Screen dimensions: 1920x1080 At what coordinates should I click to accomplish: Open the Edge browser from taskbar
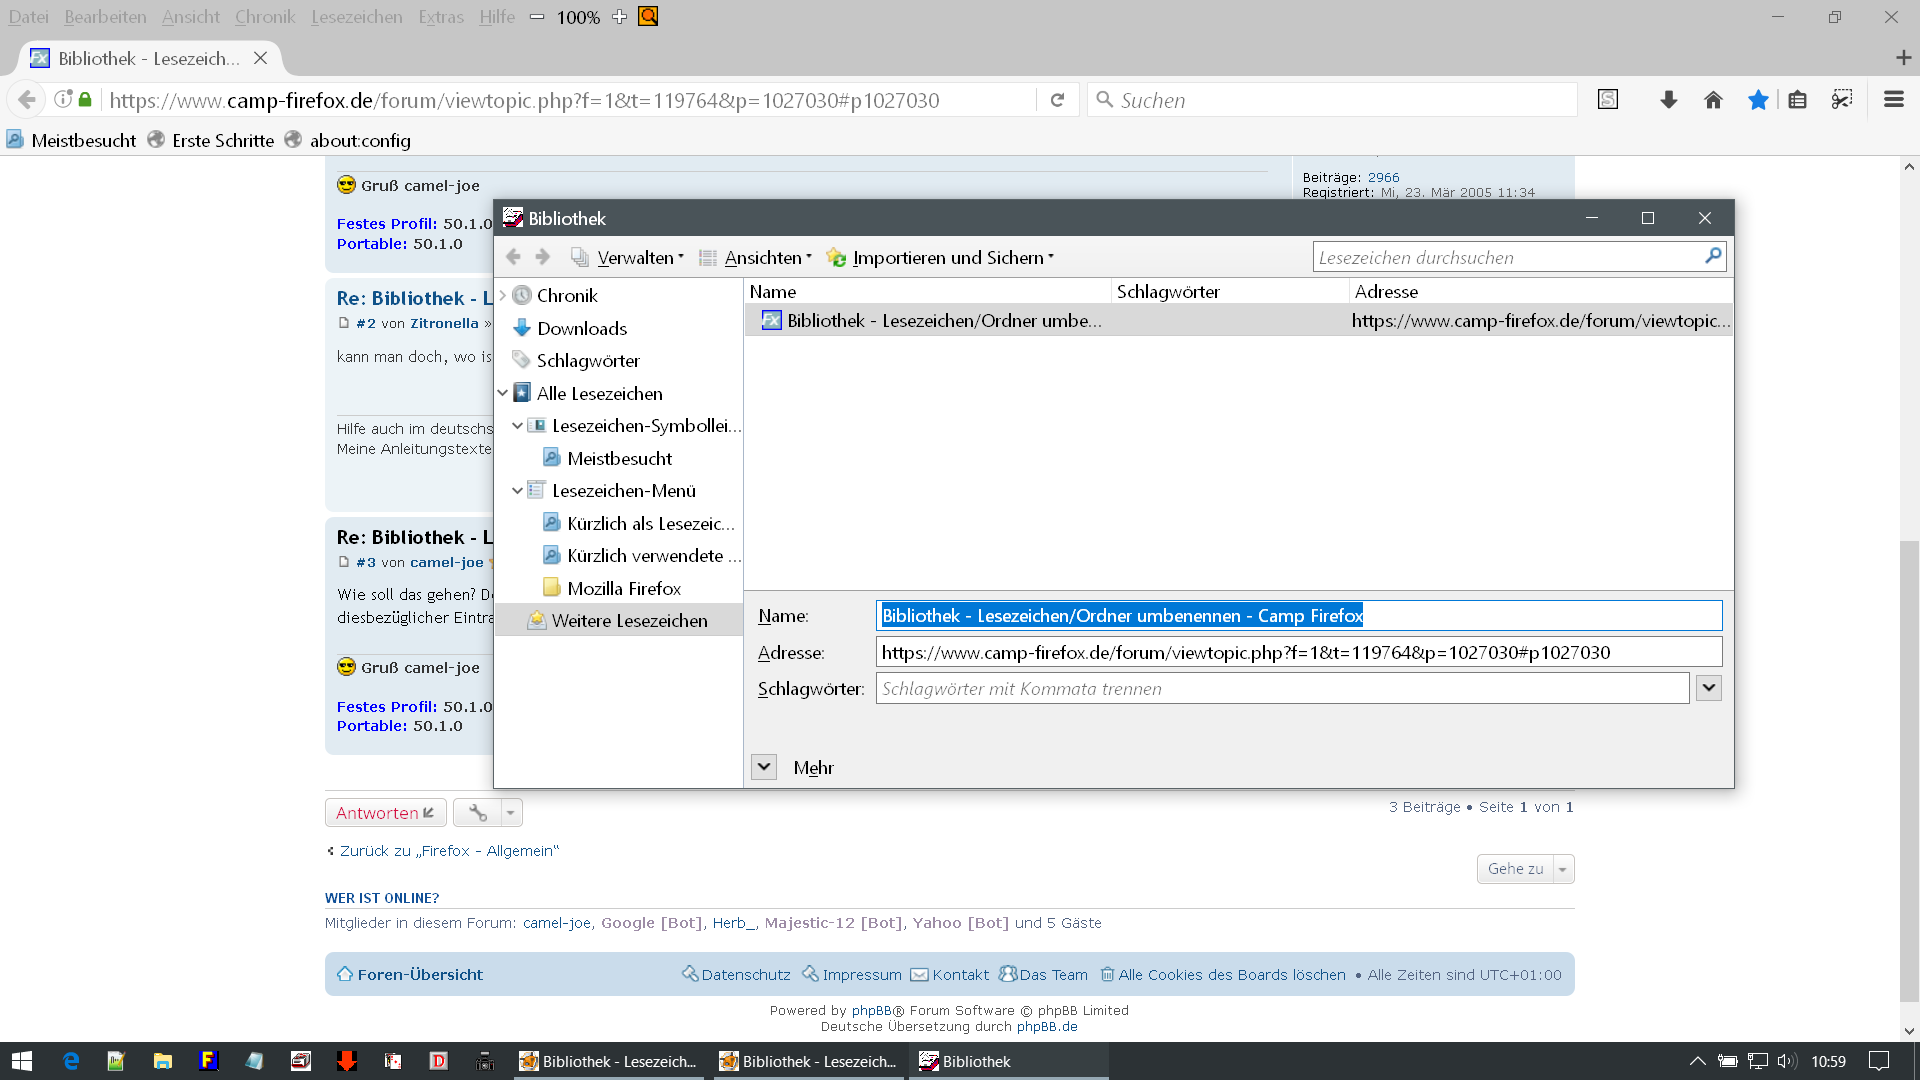[71, 1061]
